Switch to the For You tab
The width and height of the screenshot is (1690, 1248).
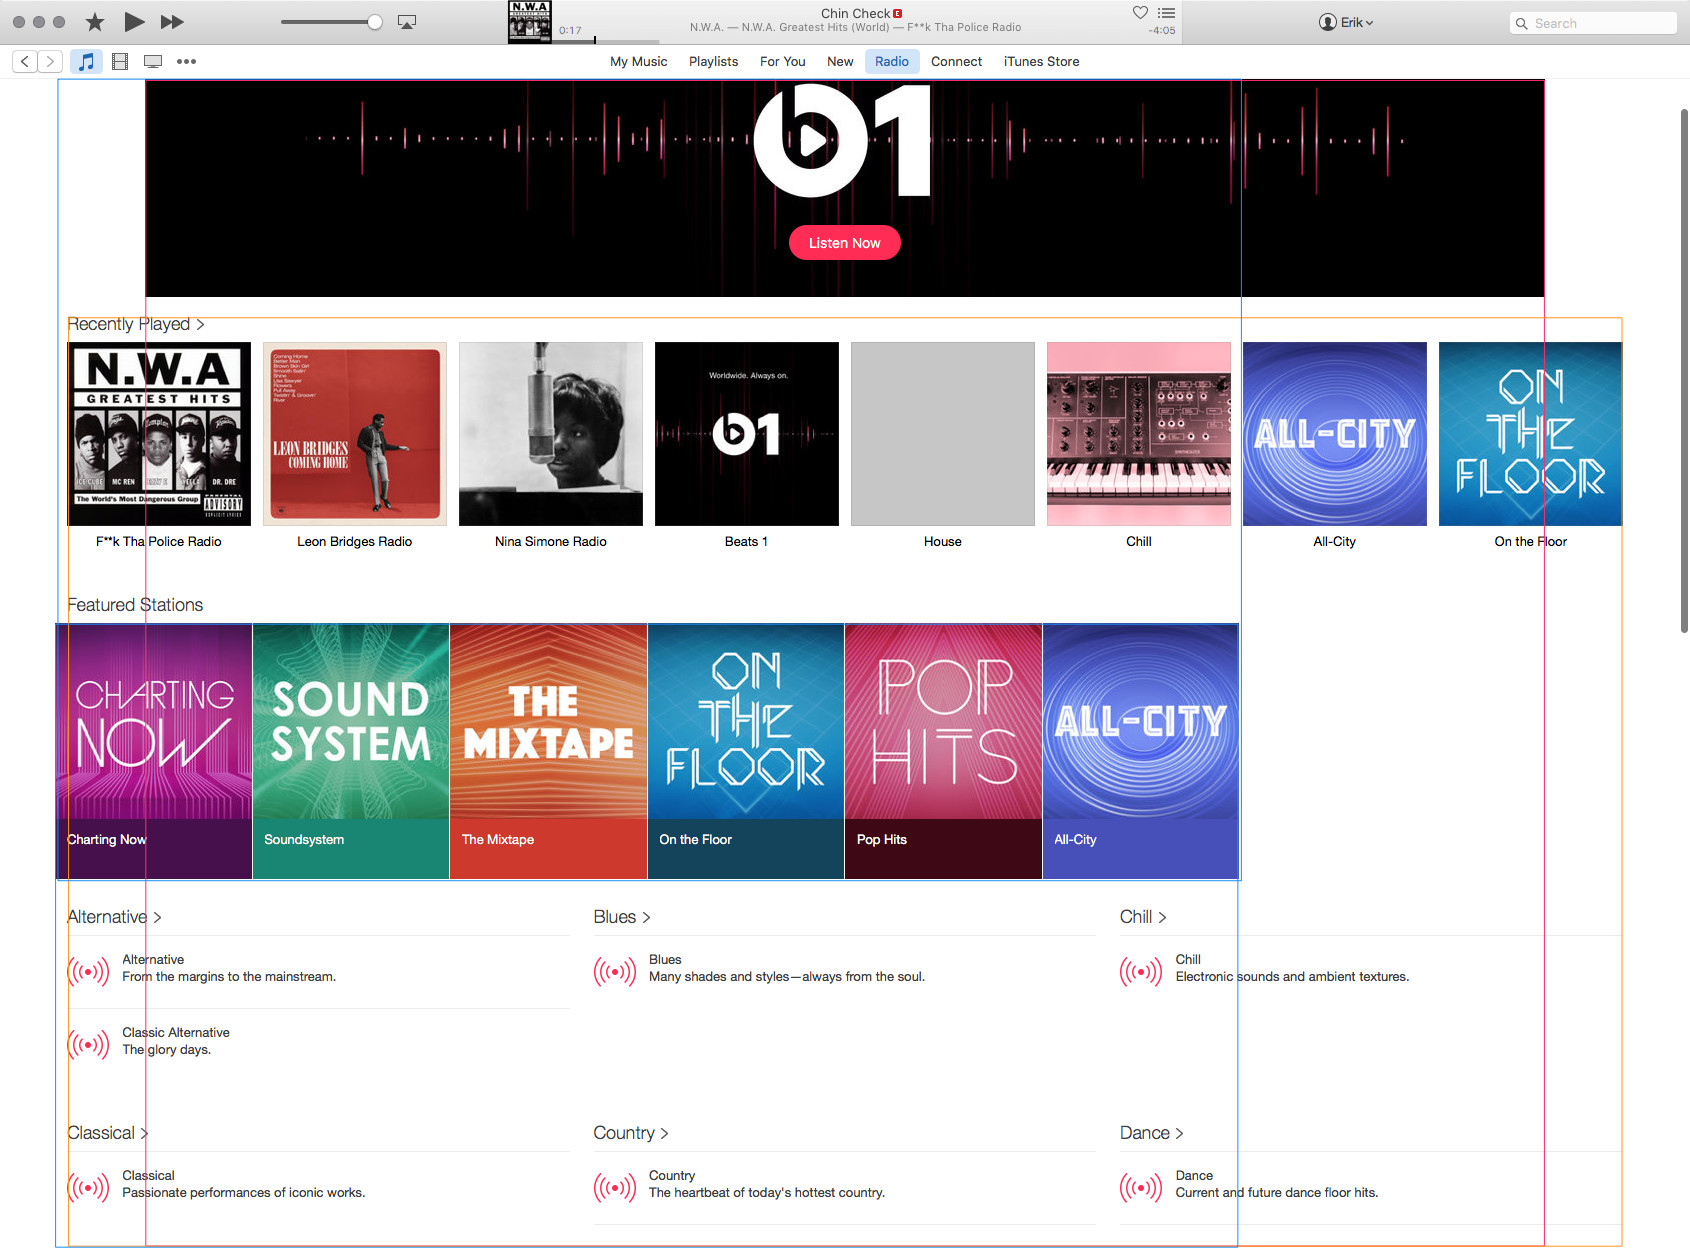(782, 61)
